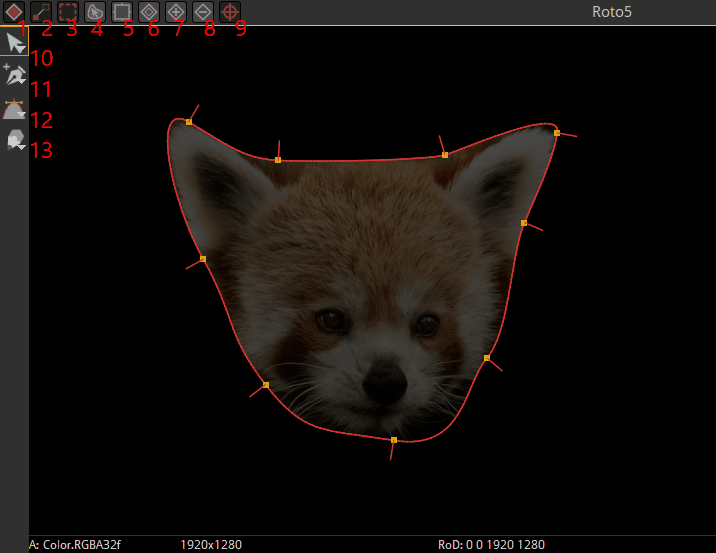716x553 pixels.
Task: Select the control point below the chin
Action: click(x=394, y=440)
